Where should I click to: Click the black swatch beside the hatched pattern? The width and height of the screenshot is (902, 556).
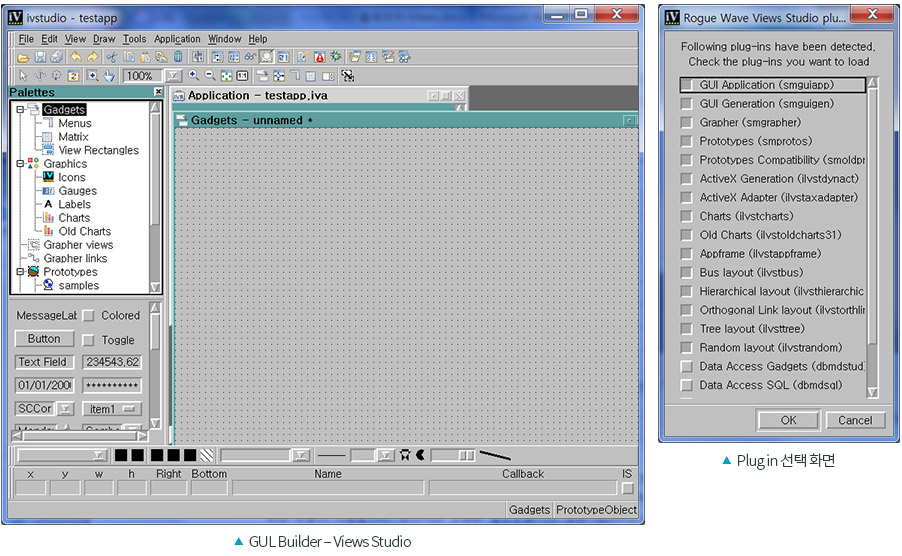(190, 455)
